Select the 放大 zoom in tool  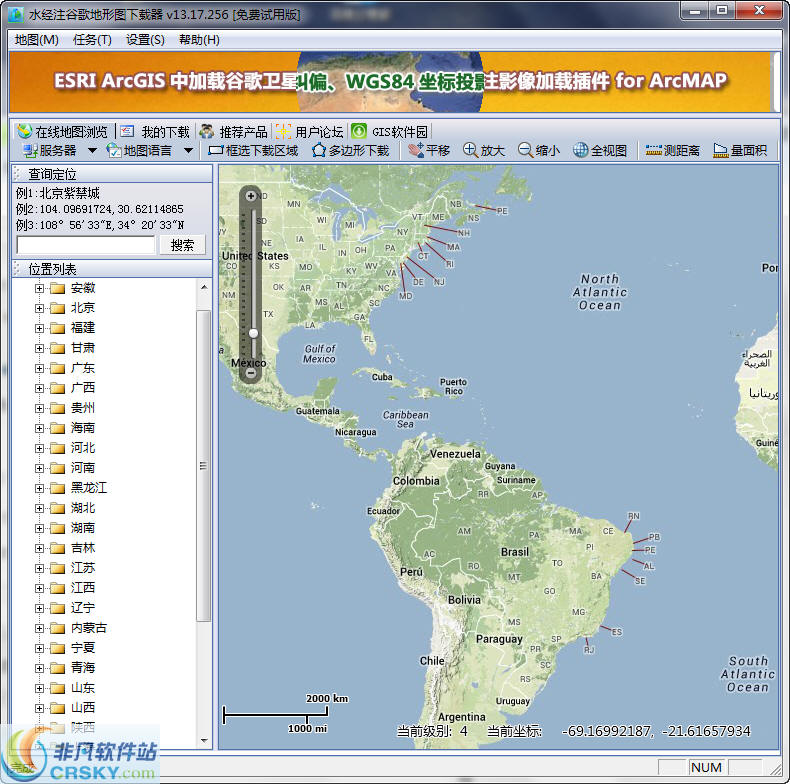click(x=484, y=150)
